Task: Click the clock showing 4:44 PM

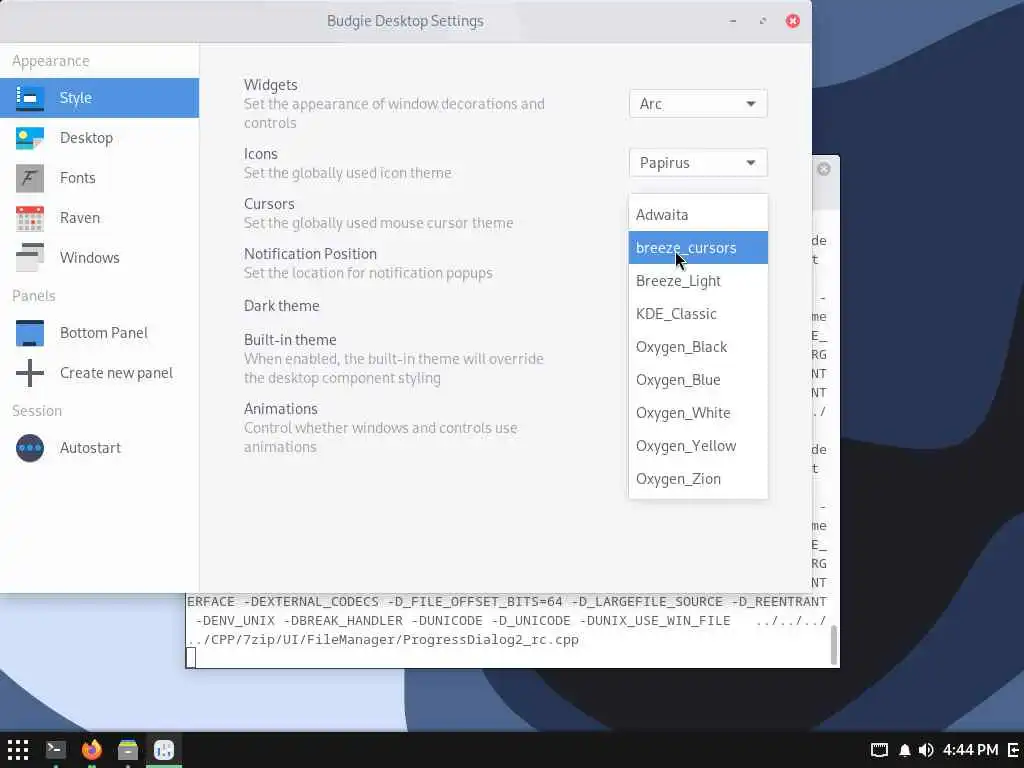Action: pyautogui.click(x=970, y=750)
